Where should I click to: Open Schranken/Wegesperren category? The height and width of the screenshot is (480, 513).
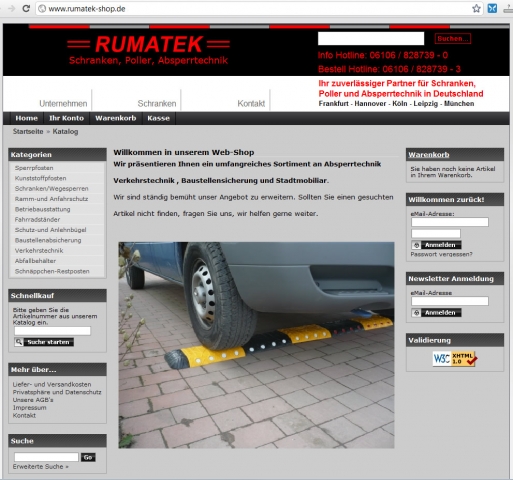pyautogui.click(x=51, y=189)
